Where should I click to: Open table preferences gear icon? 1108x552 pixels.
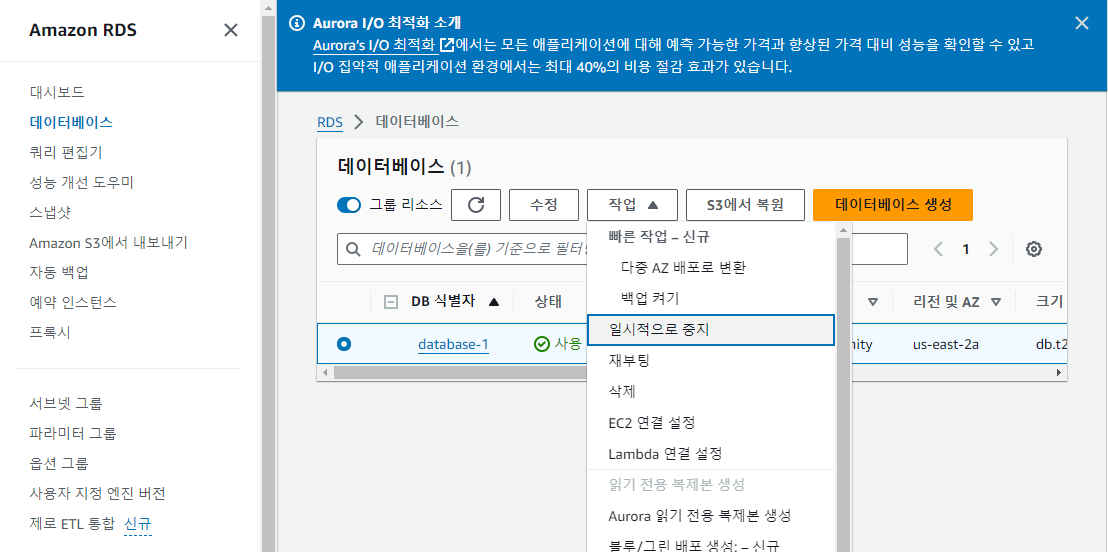(1034, 249)
